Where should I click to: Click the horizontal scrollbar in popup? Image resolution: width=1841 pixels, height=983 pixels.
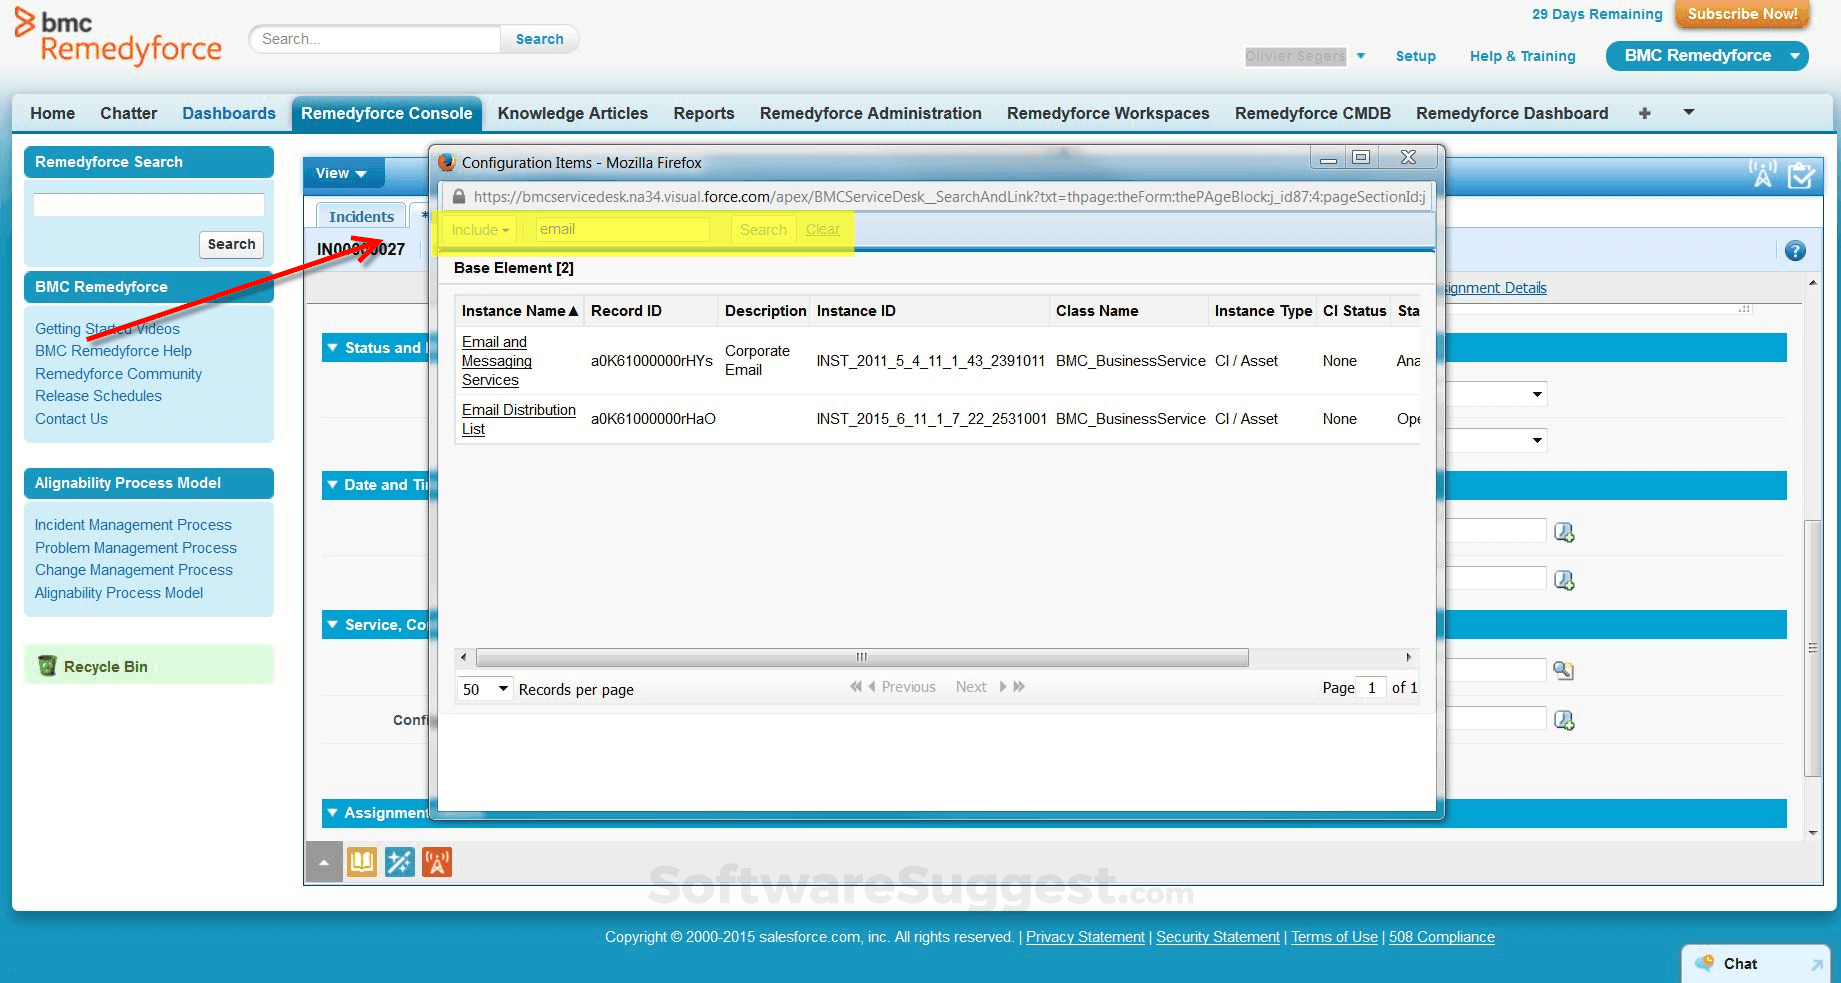pos(862,658)
